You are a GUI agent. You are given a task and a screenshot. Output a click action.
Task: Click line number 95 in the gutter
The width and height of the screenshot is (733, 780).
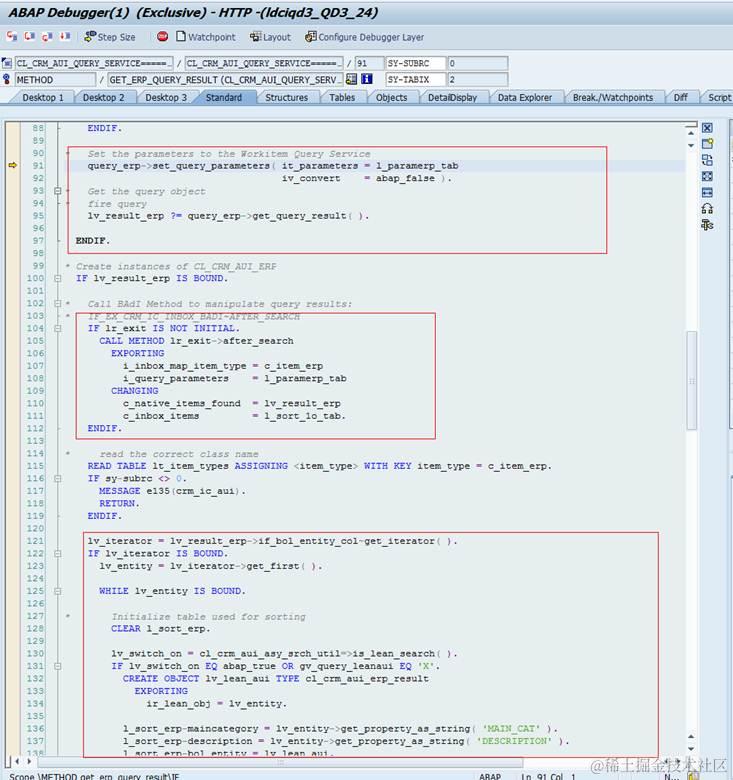point(38,215)
